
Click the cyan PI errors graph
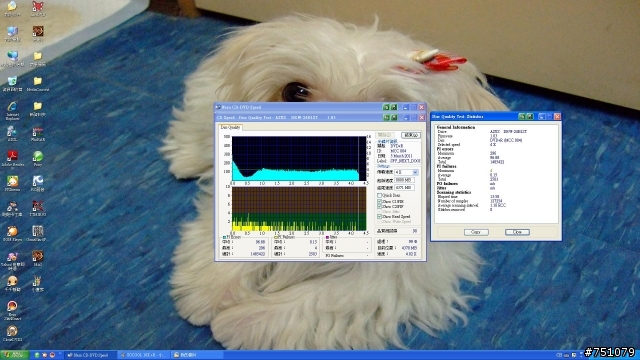(x=299, y=158)
